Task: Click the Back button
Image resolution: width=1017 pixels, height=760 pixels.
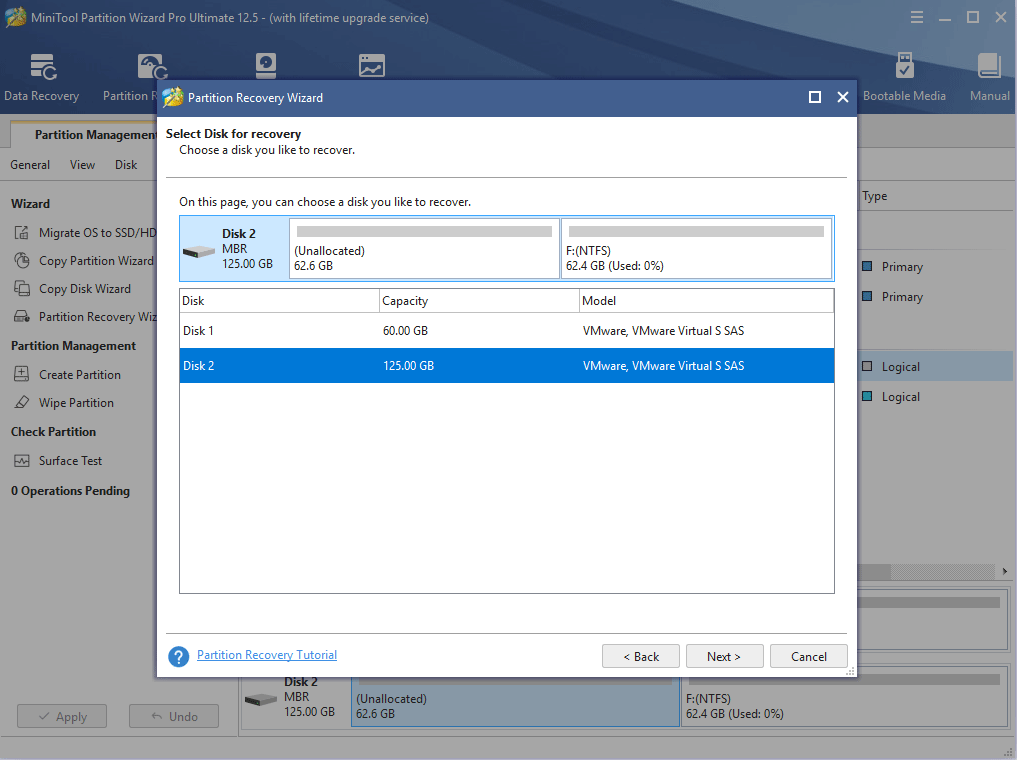Action: (x=641, y=656)
